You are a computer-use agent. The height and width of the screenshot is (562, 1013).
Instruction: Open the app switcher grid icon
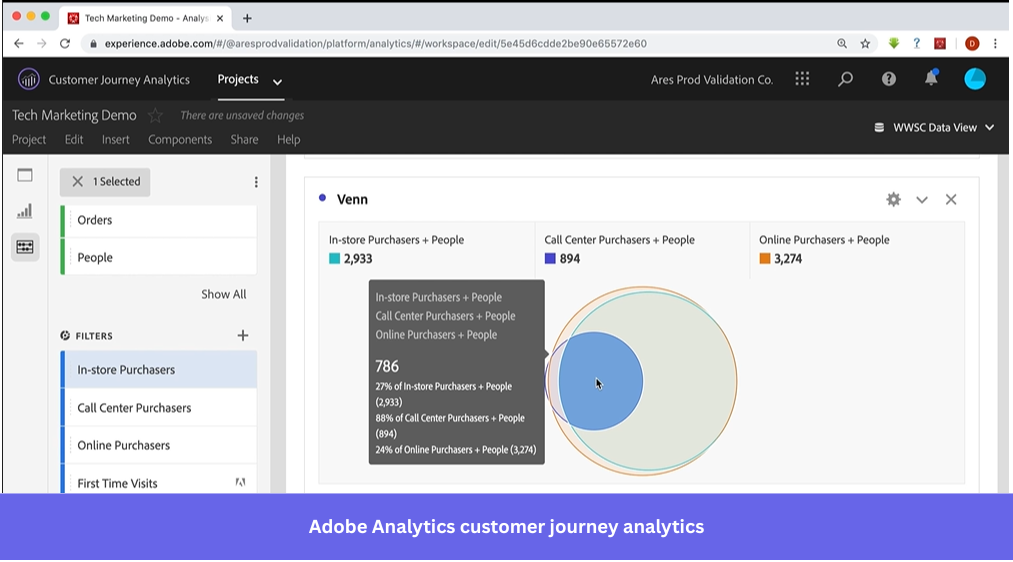(802, 79)
